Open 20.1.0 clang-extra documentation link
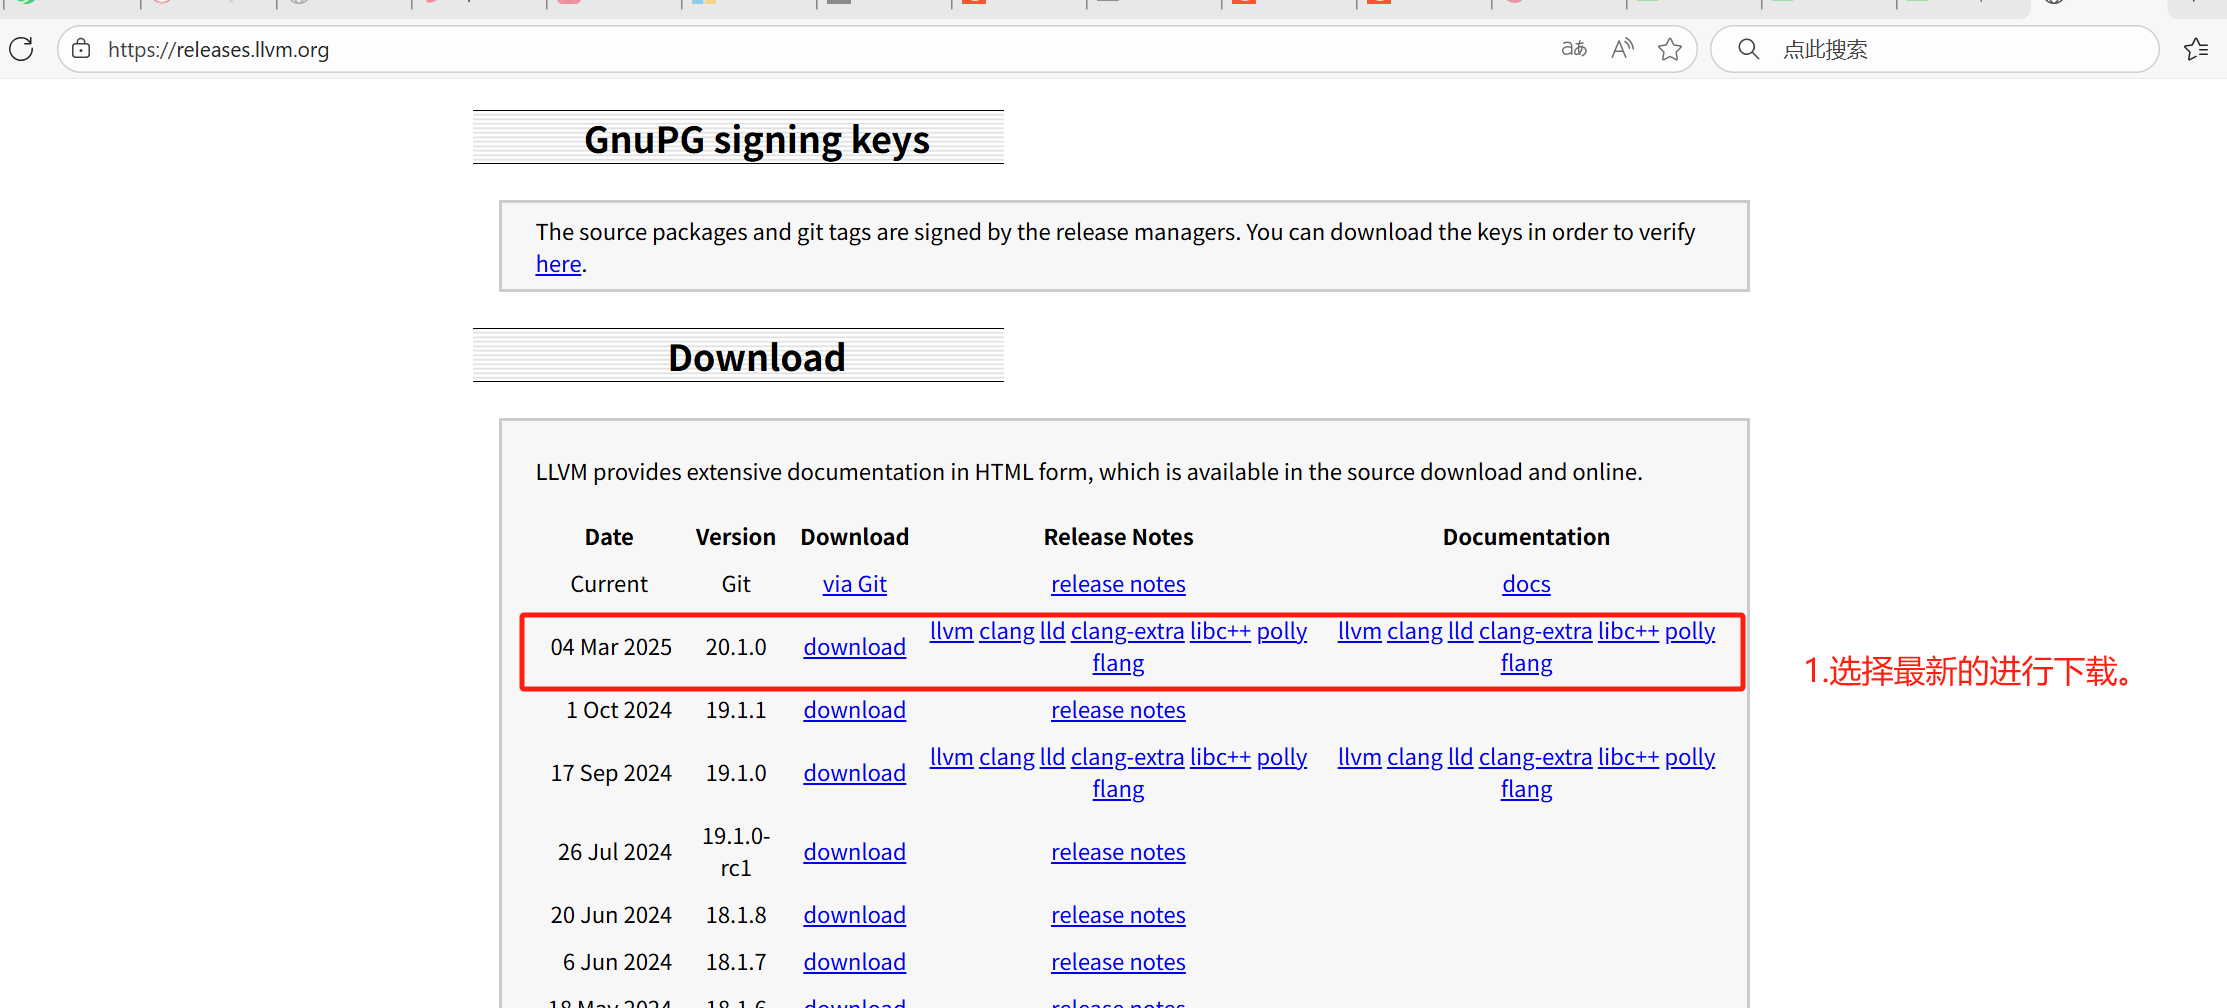2227x1008 pixels. (x=1535, y=631)
